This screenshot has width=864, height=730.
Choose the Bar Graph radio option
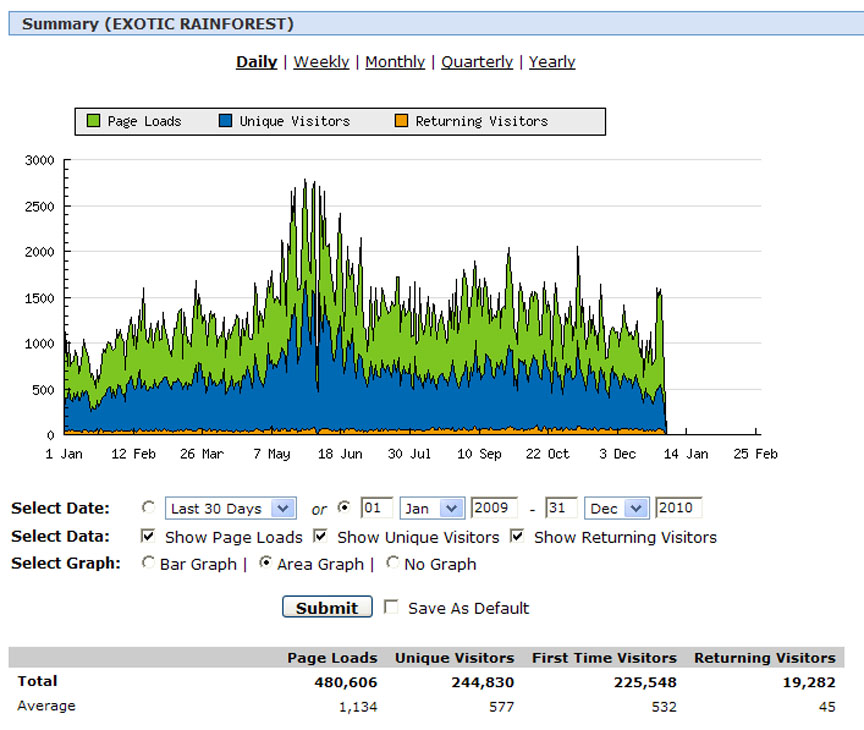(148, 563)
